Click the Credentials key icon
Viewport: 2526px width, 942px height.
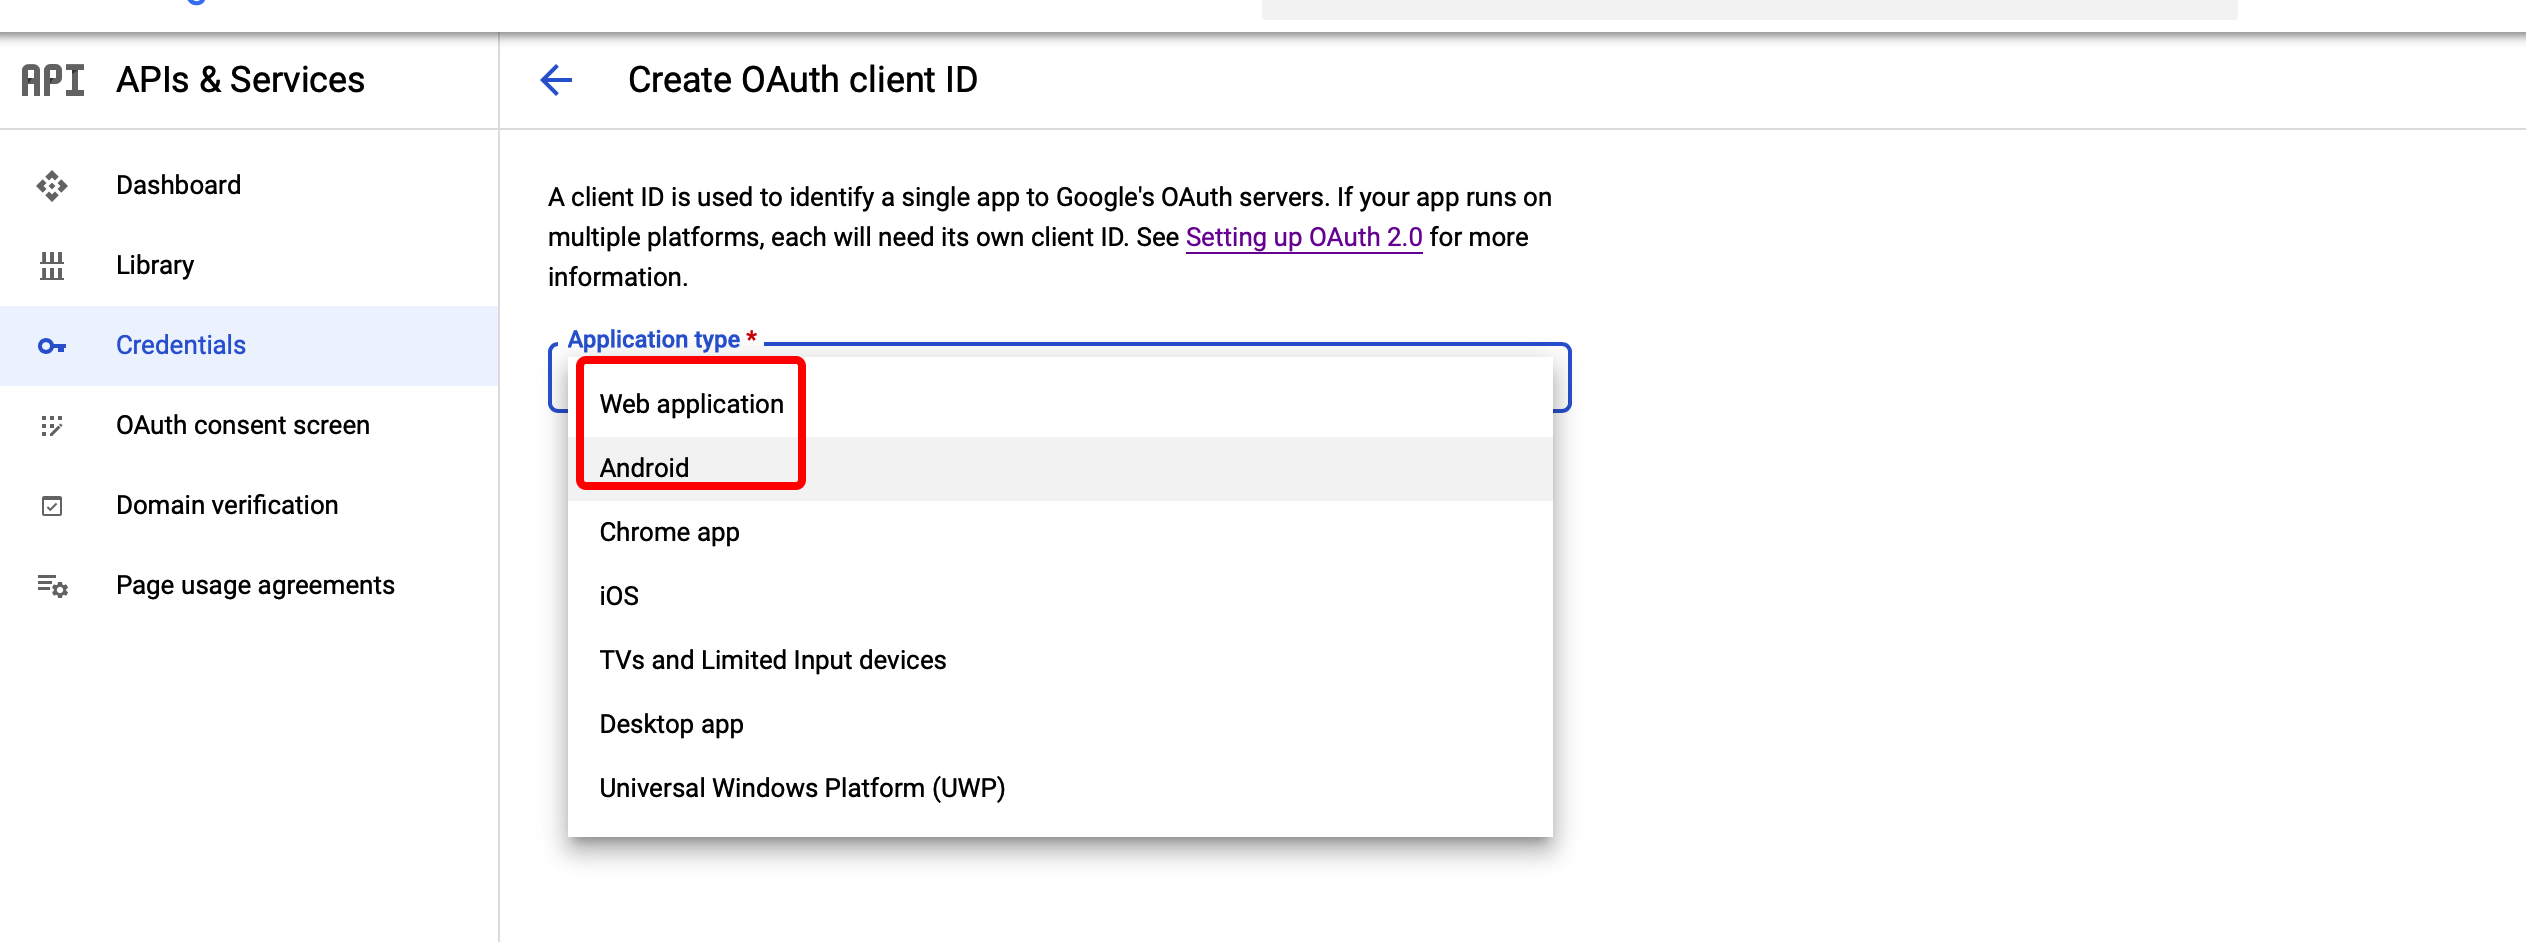coord(51,345)
